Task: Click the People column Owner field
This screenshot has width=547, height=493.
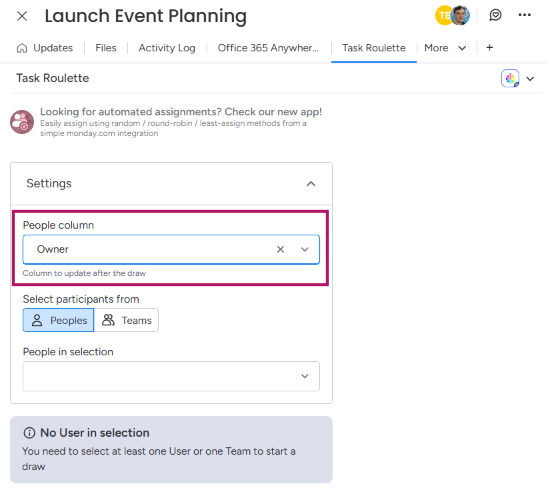Action: (171, 249)
